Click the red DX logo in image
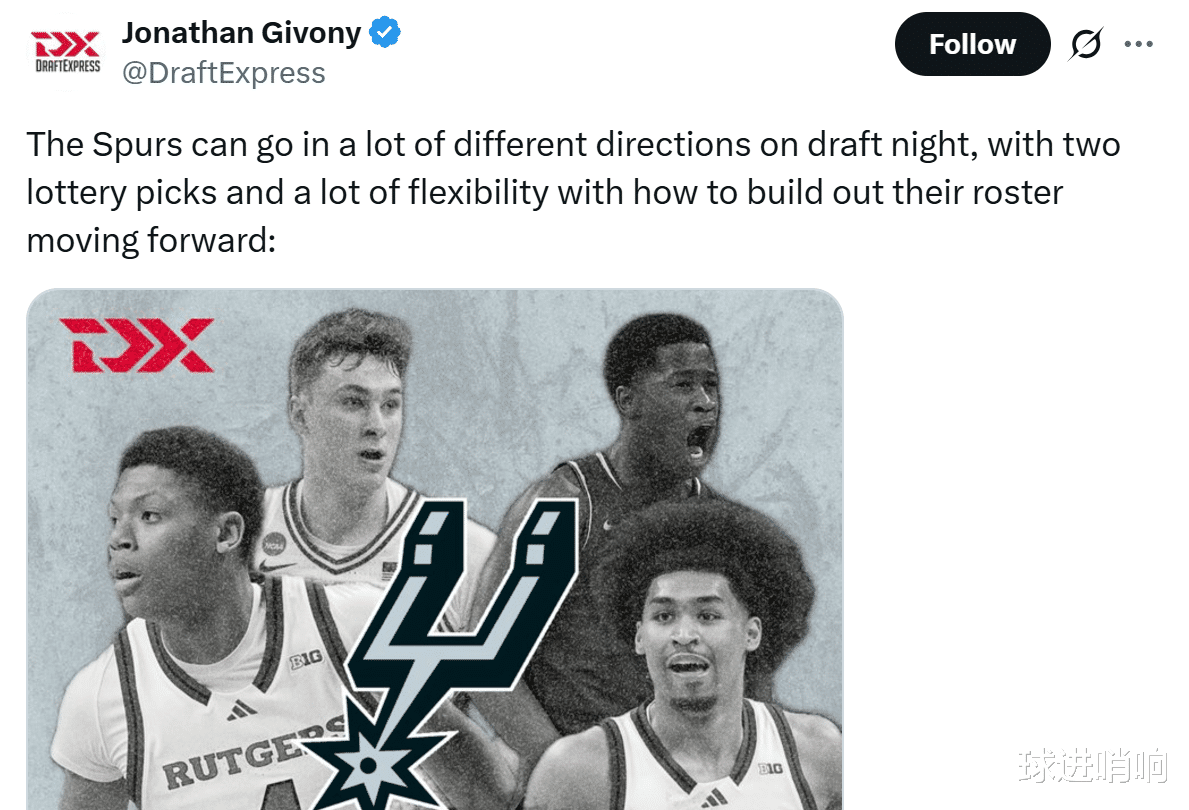The image size is (1189, 810). tap(136, 345)
